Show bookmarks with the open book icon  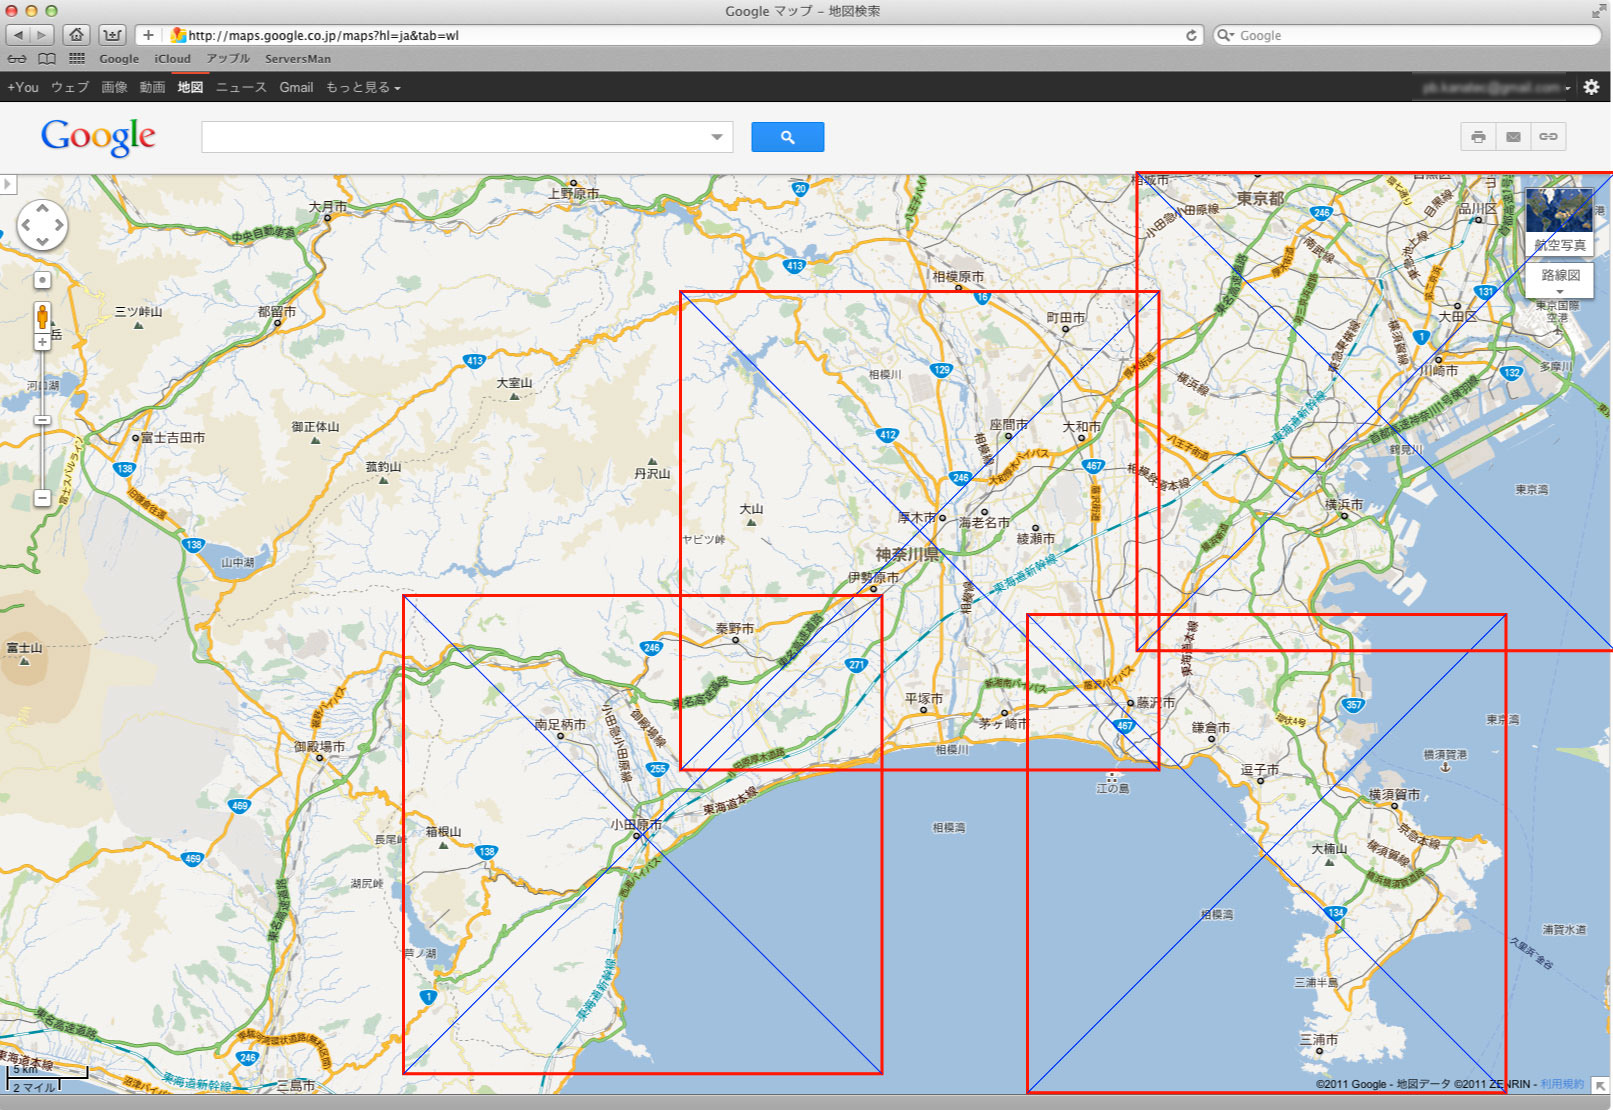click(47, 59)
